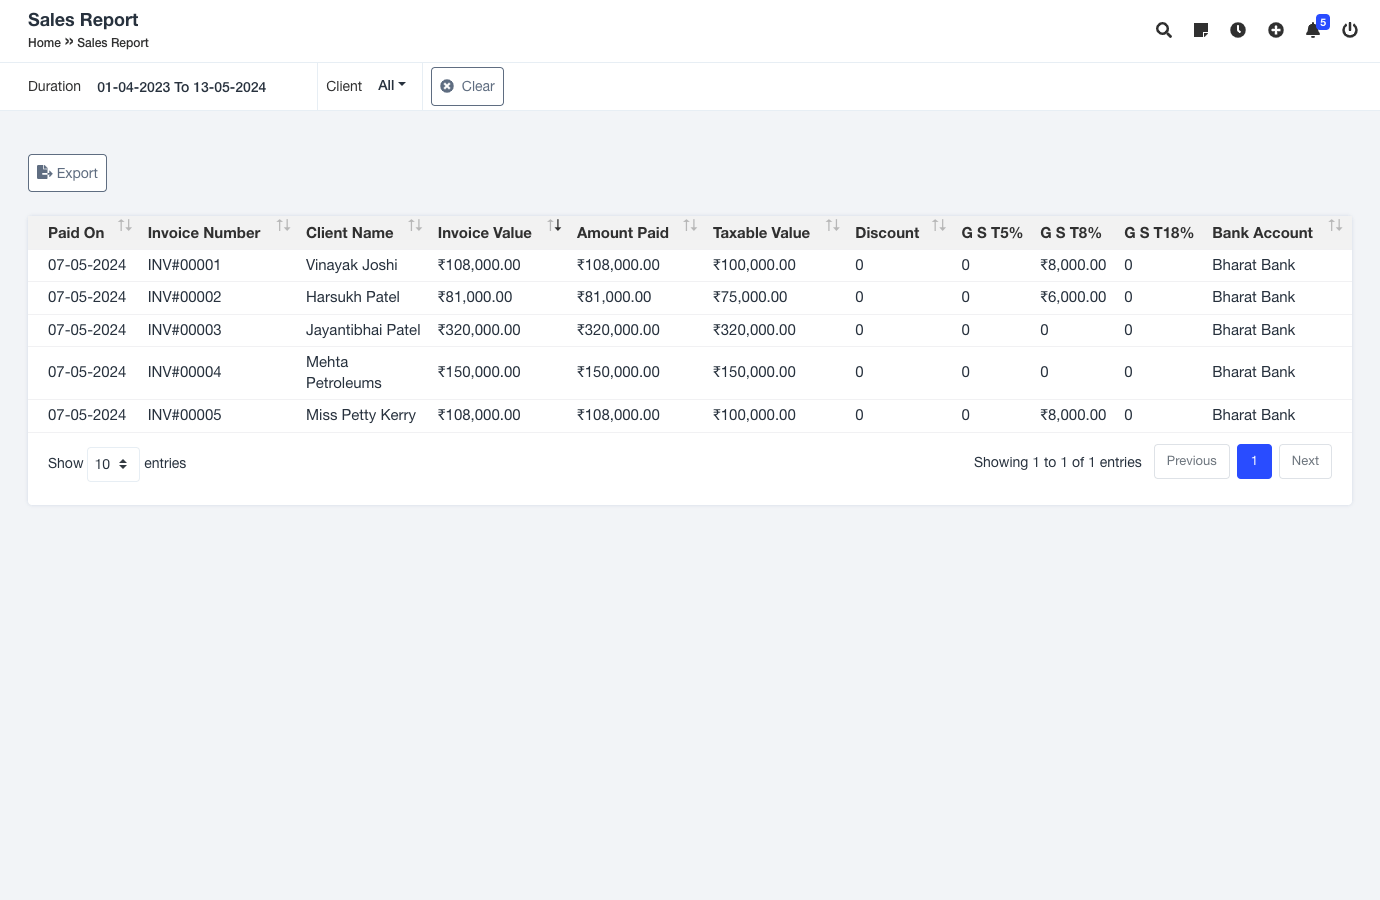Click the Home breadcrumb link
The height and width of the screenshot is (900, 1380).
tap(44, 43)
